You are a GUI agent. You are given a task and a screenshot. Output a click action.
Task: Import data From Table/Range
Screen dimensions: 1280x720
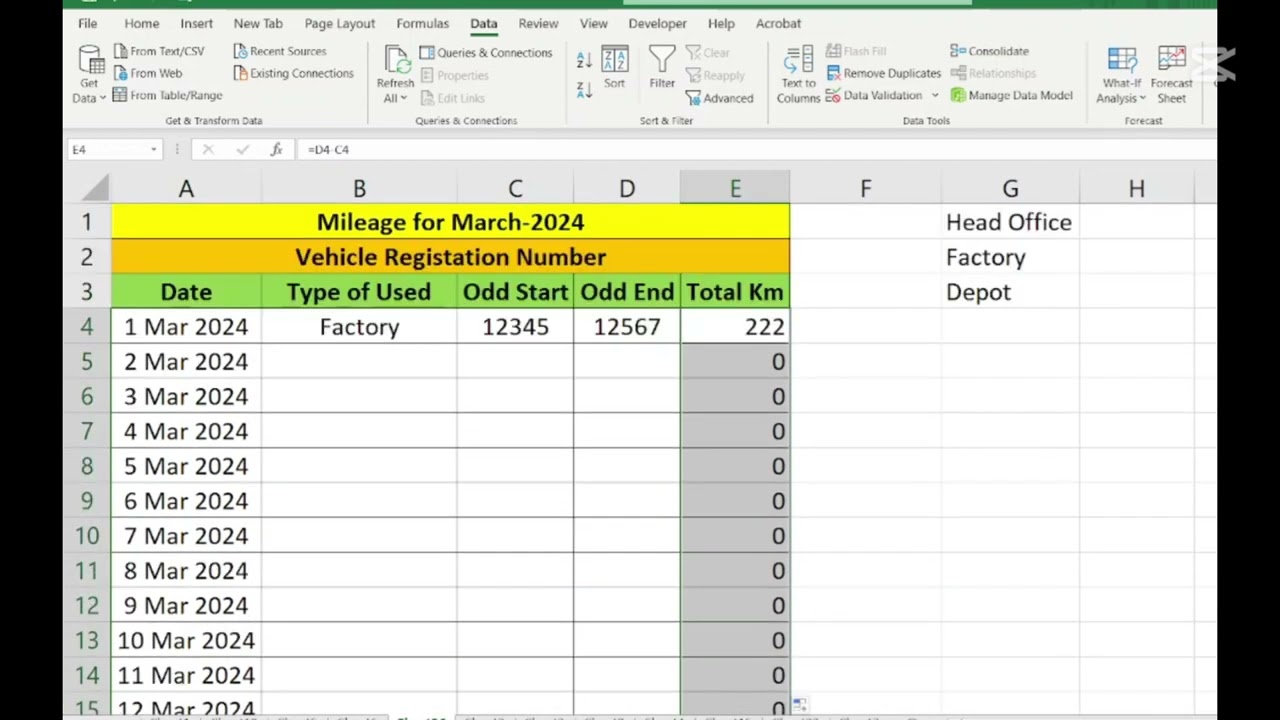click(x=167, y=95)
